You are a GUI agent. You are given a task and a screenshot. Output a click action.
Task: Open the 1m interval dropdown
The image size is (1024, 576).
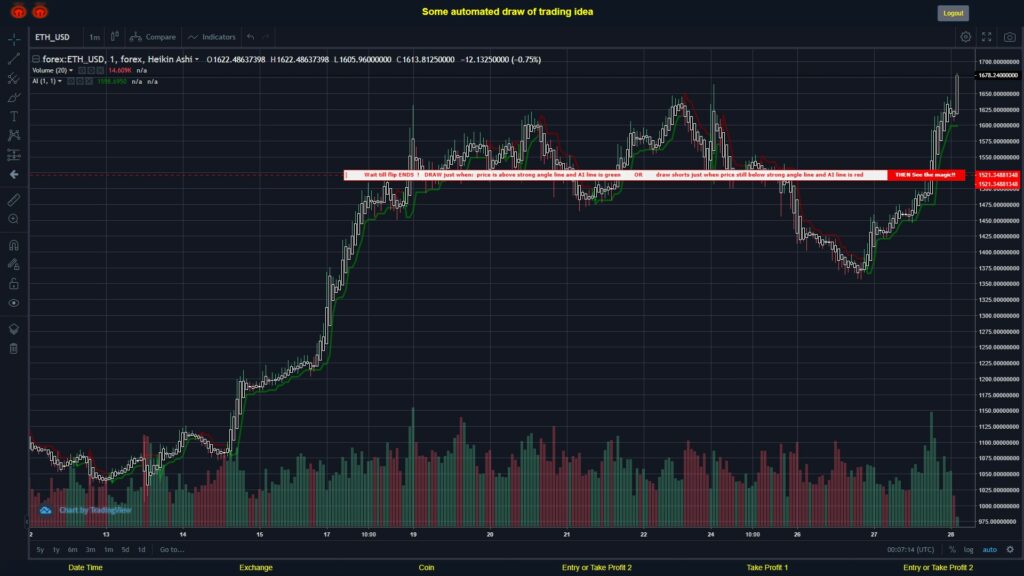click(x=95, y=37)
